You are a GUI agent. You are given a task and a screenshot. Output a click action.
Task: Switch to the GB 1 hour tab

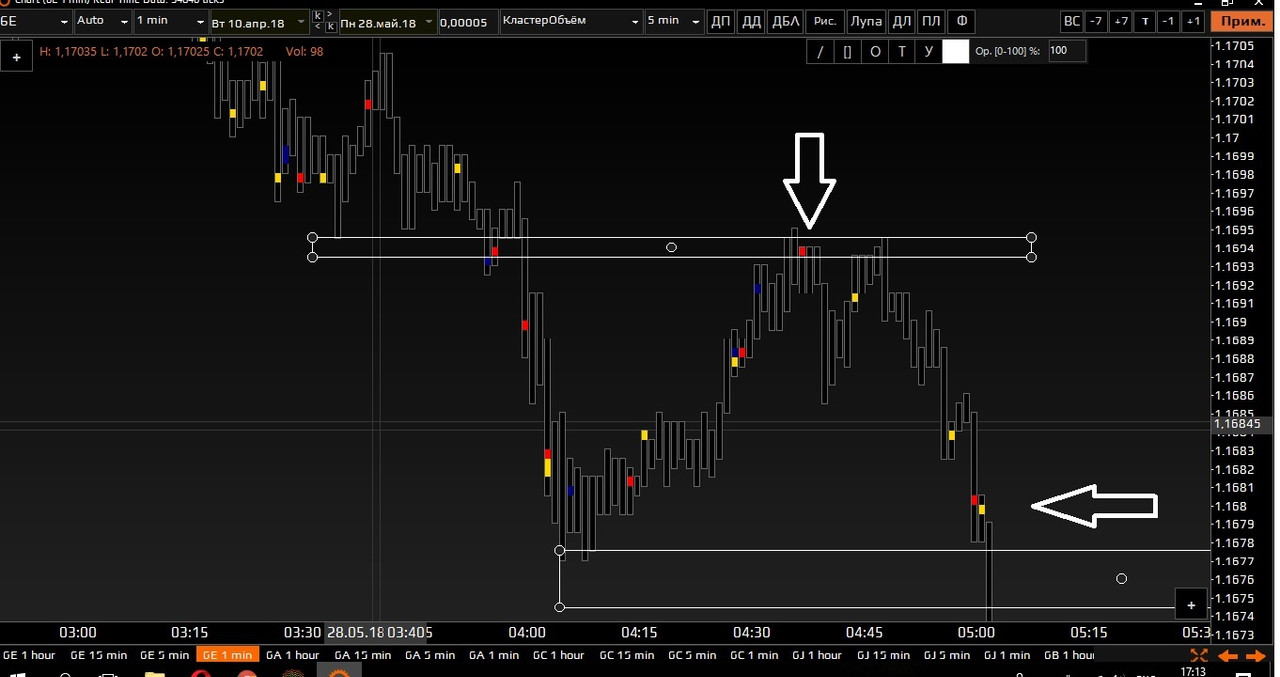1068,655
